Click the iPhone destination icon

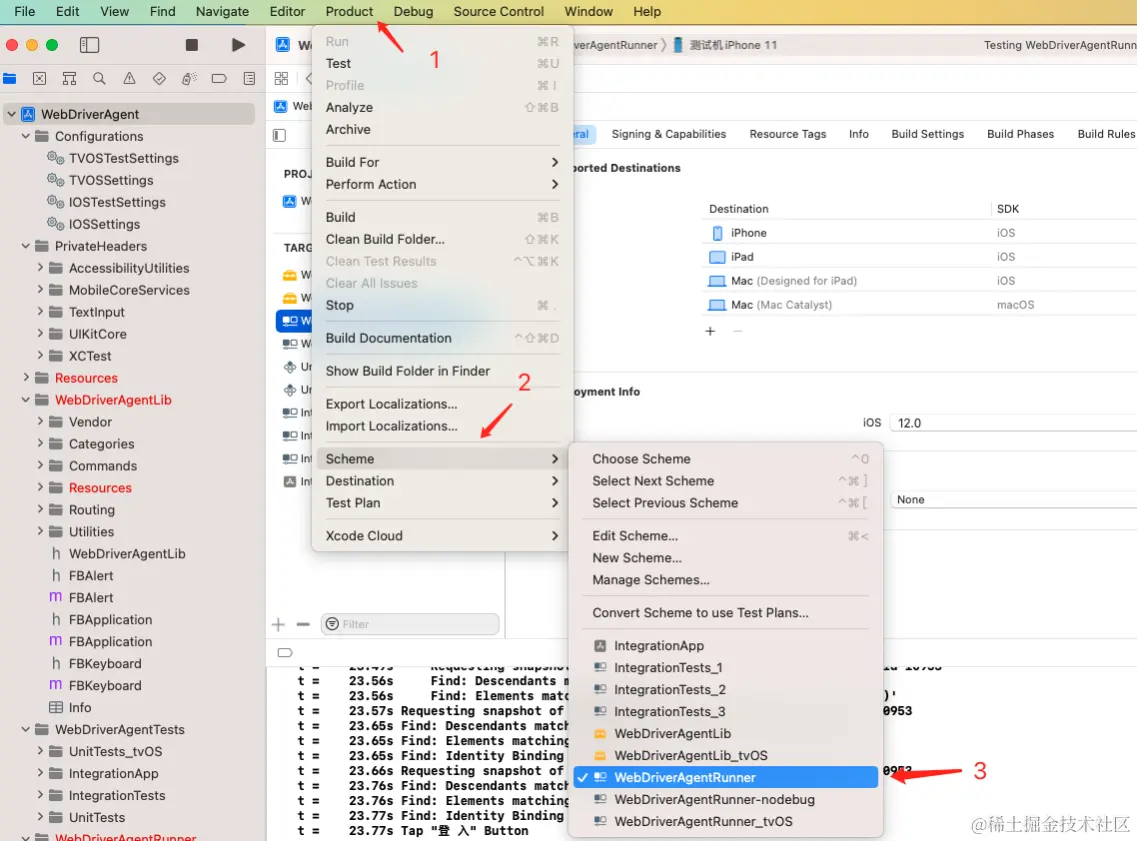(x=717, y=233)
